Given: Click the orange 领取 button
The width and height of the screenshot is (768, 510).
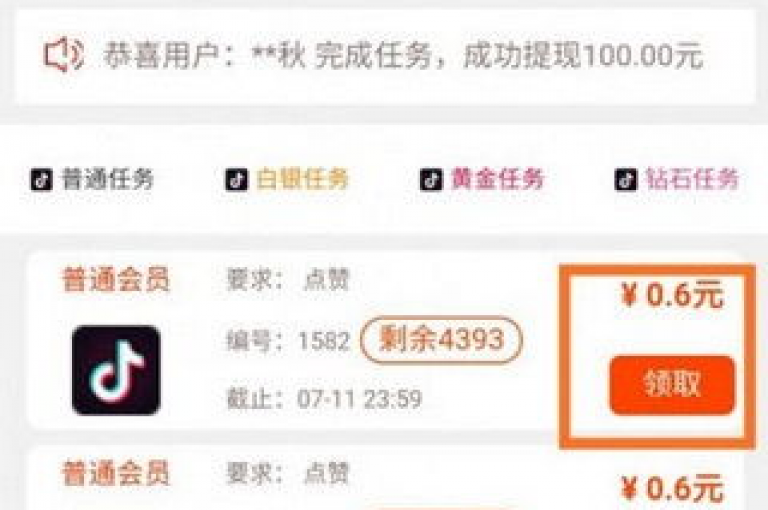Looking at the screenshot, I should click(672, 385).
